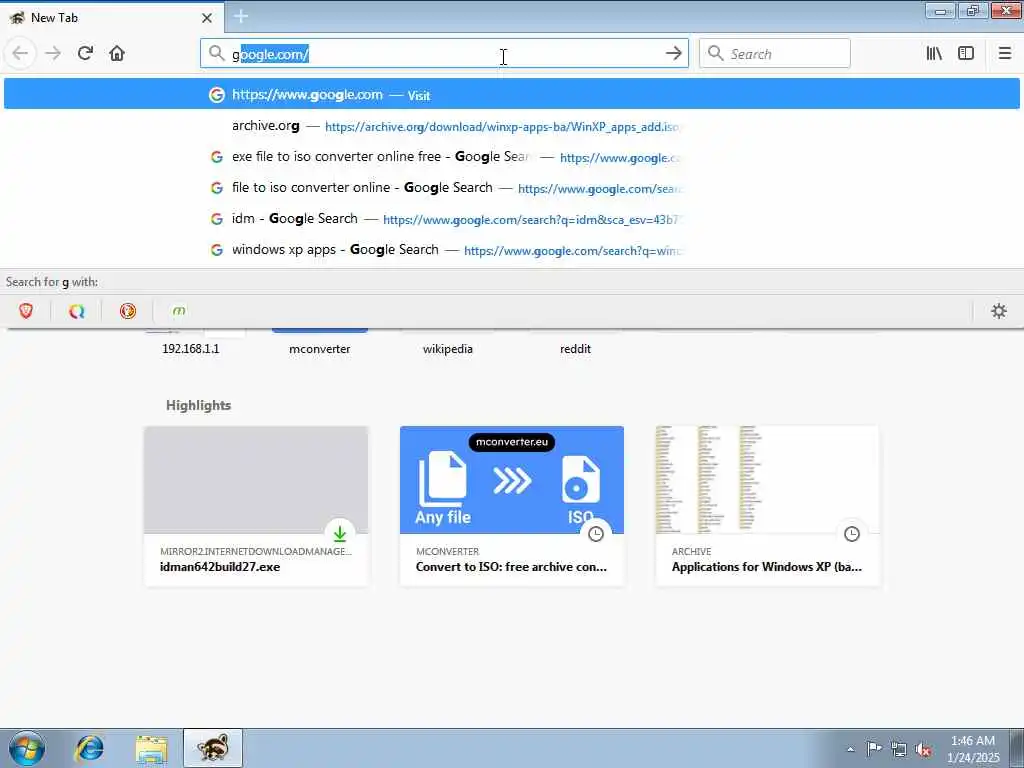Open Windows Explorer folder on taskbar

(152, 748)
